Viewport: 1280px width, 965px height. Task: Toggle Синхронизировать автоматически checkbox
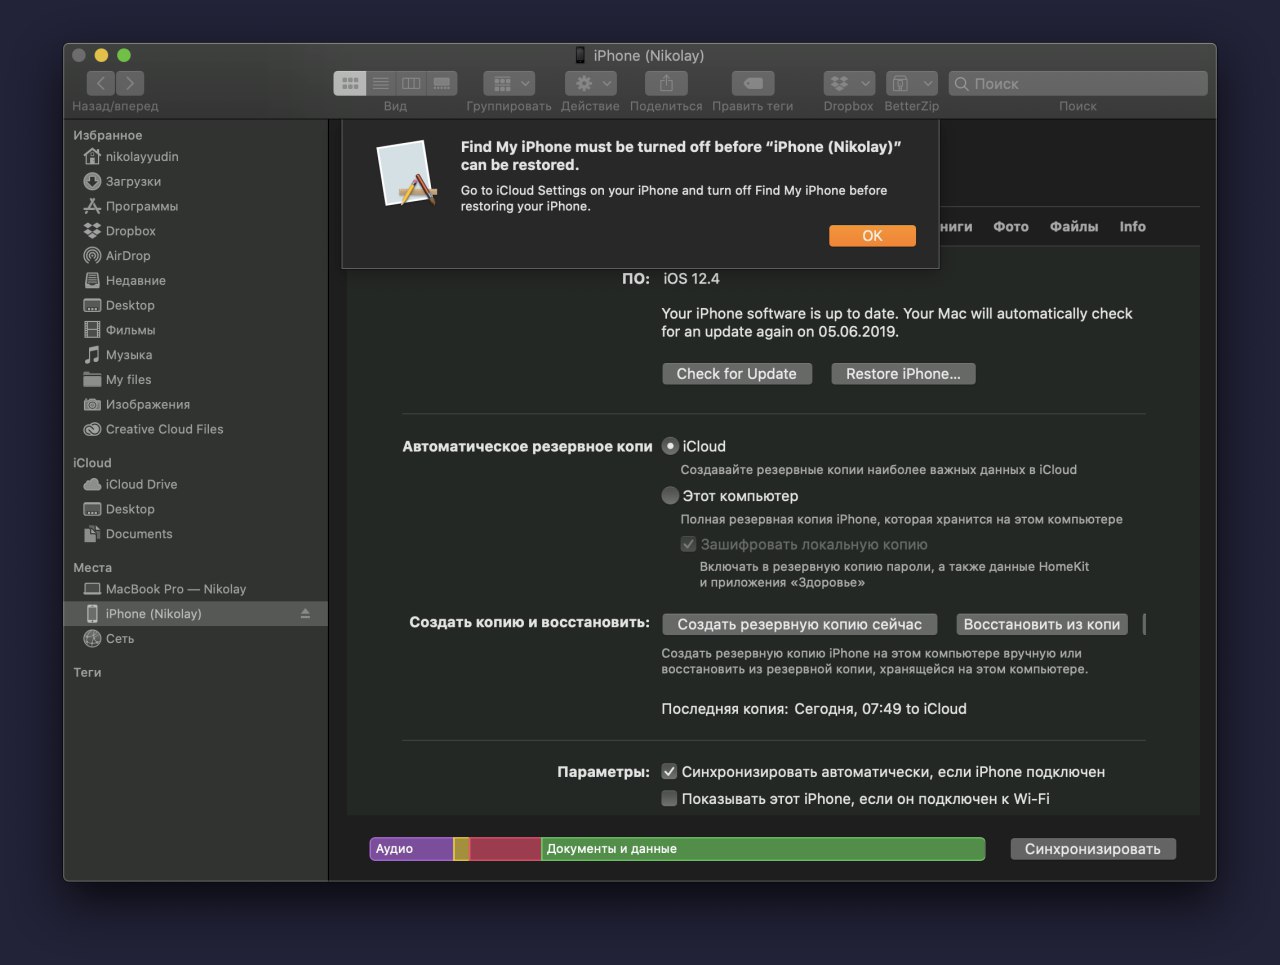point(670,771)
